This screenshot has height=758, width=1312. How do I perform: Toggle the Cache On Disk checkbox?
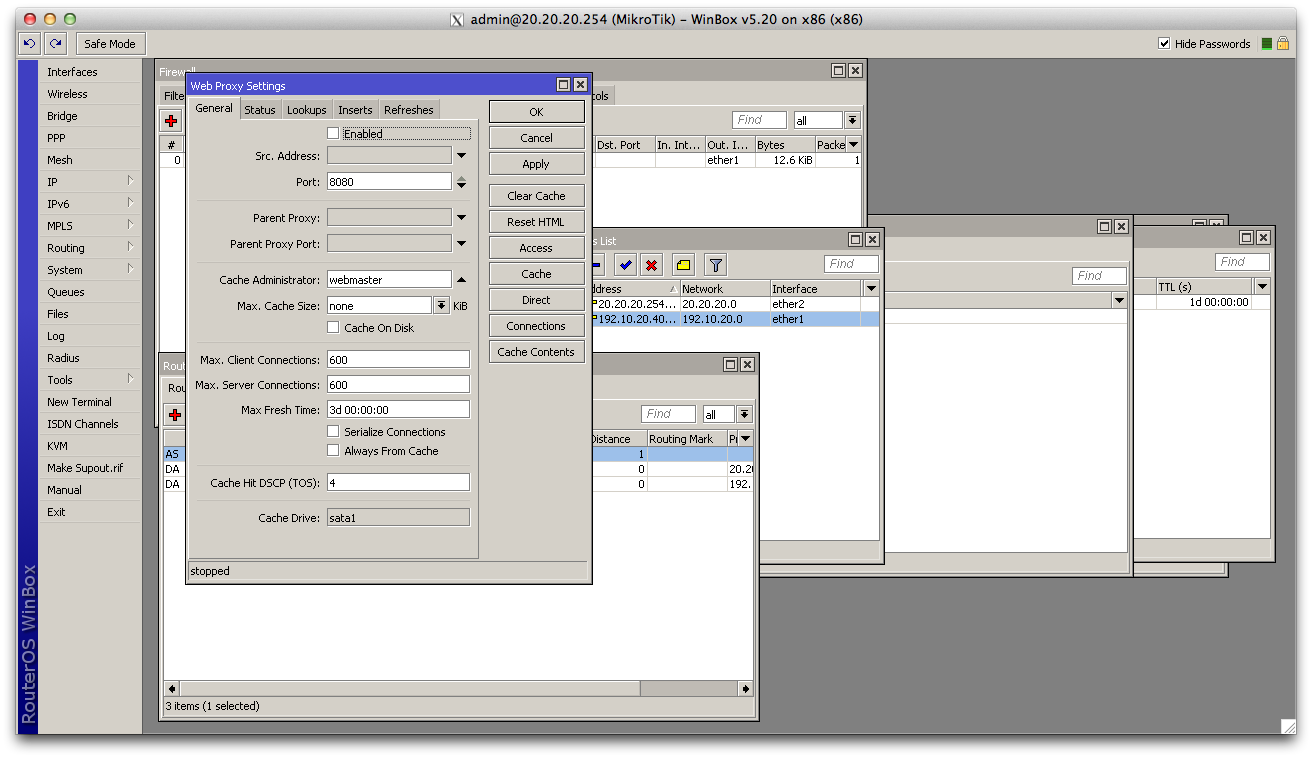click(334, 328)
